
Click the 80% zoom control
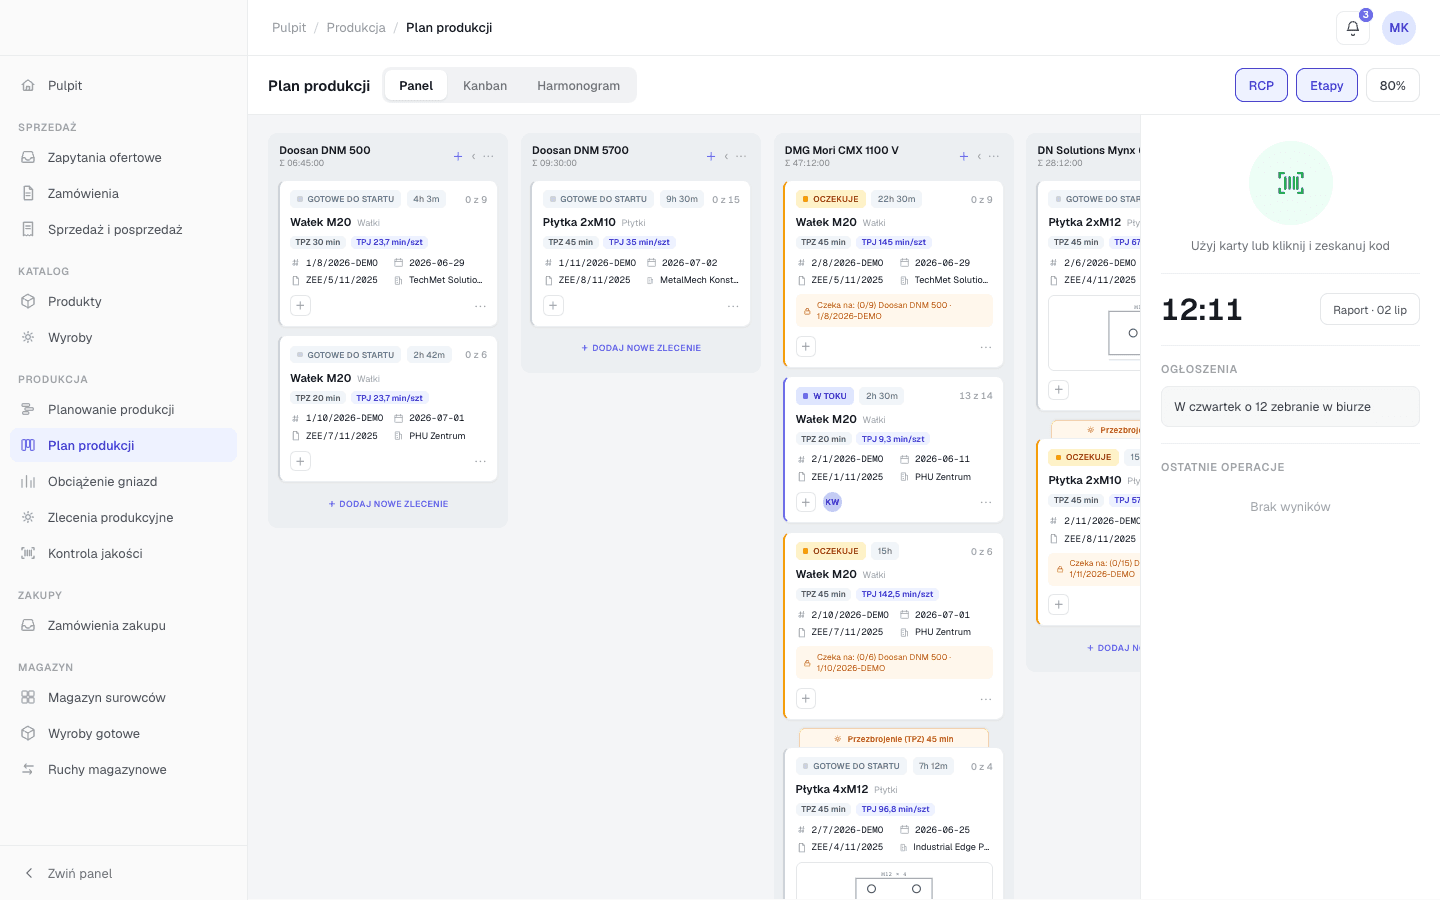click(1392, 85)
